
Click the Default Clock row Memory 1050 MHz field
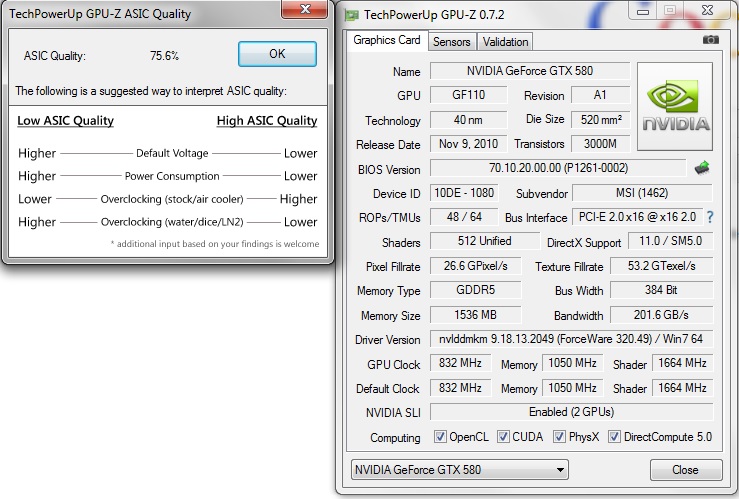point(573,388)
